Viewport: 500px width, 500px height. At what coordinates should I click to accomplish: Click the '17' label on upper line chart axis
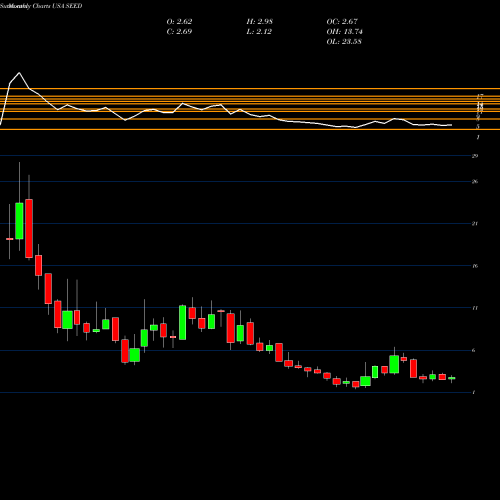point(480,96)
